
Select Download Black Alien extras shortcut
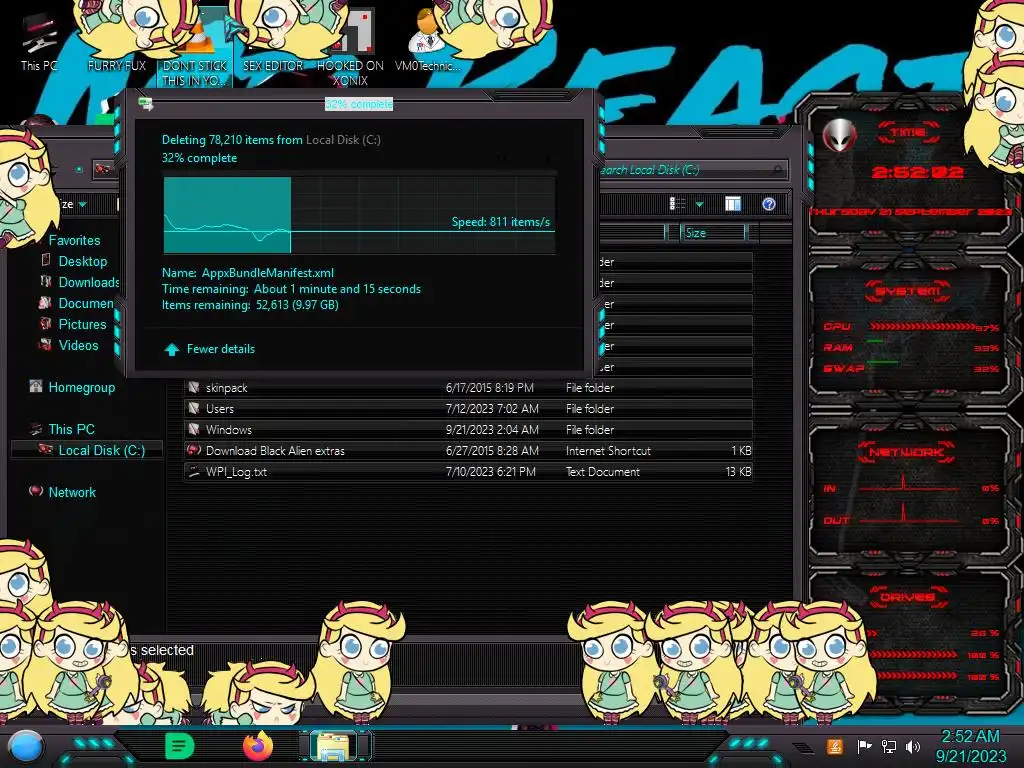pyautogui.click(x=469, y=450)
